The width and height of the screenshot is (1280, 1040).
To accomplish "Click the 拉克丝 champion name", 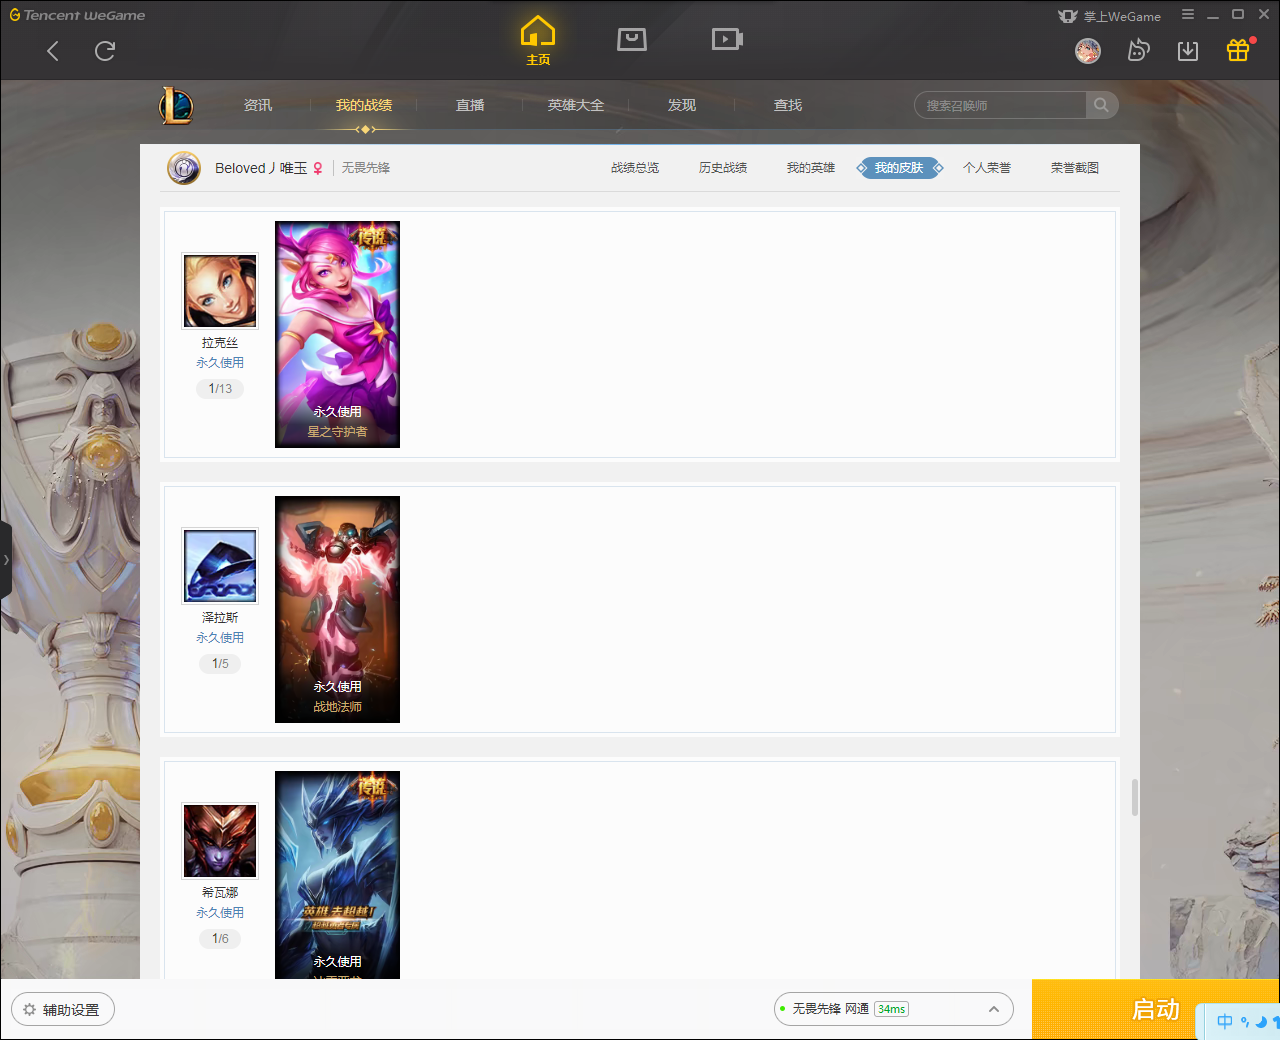I will click(220, 343).
